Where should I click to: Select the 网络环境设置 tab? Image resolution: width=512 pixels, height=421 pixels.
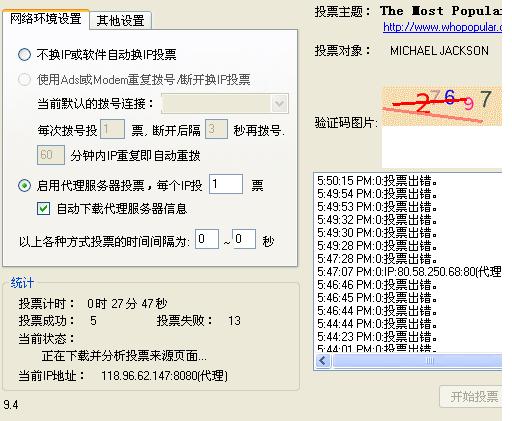click(46, 19)
